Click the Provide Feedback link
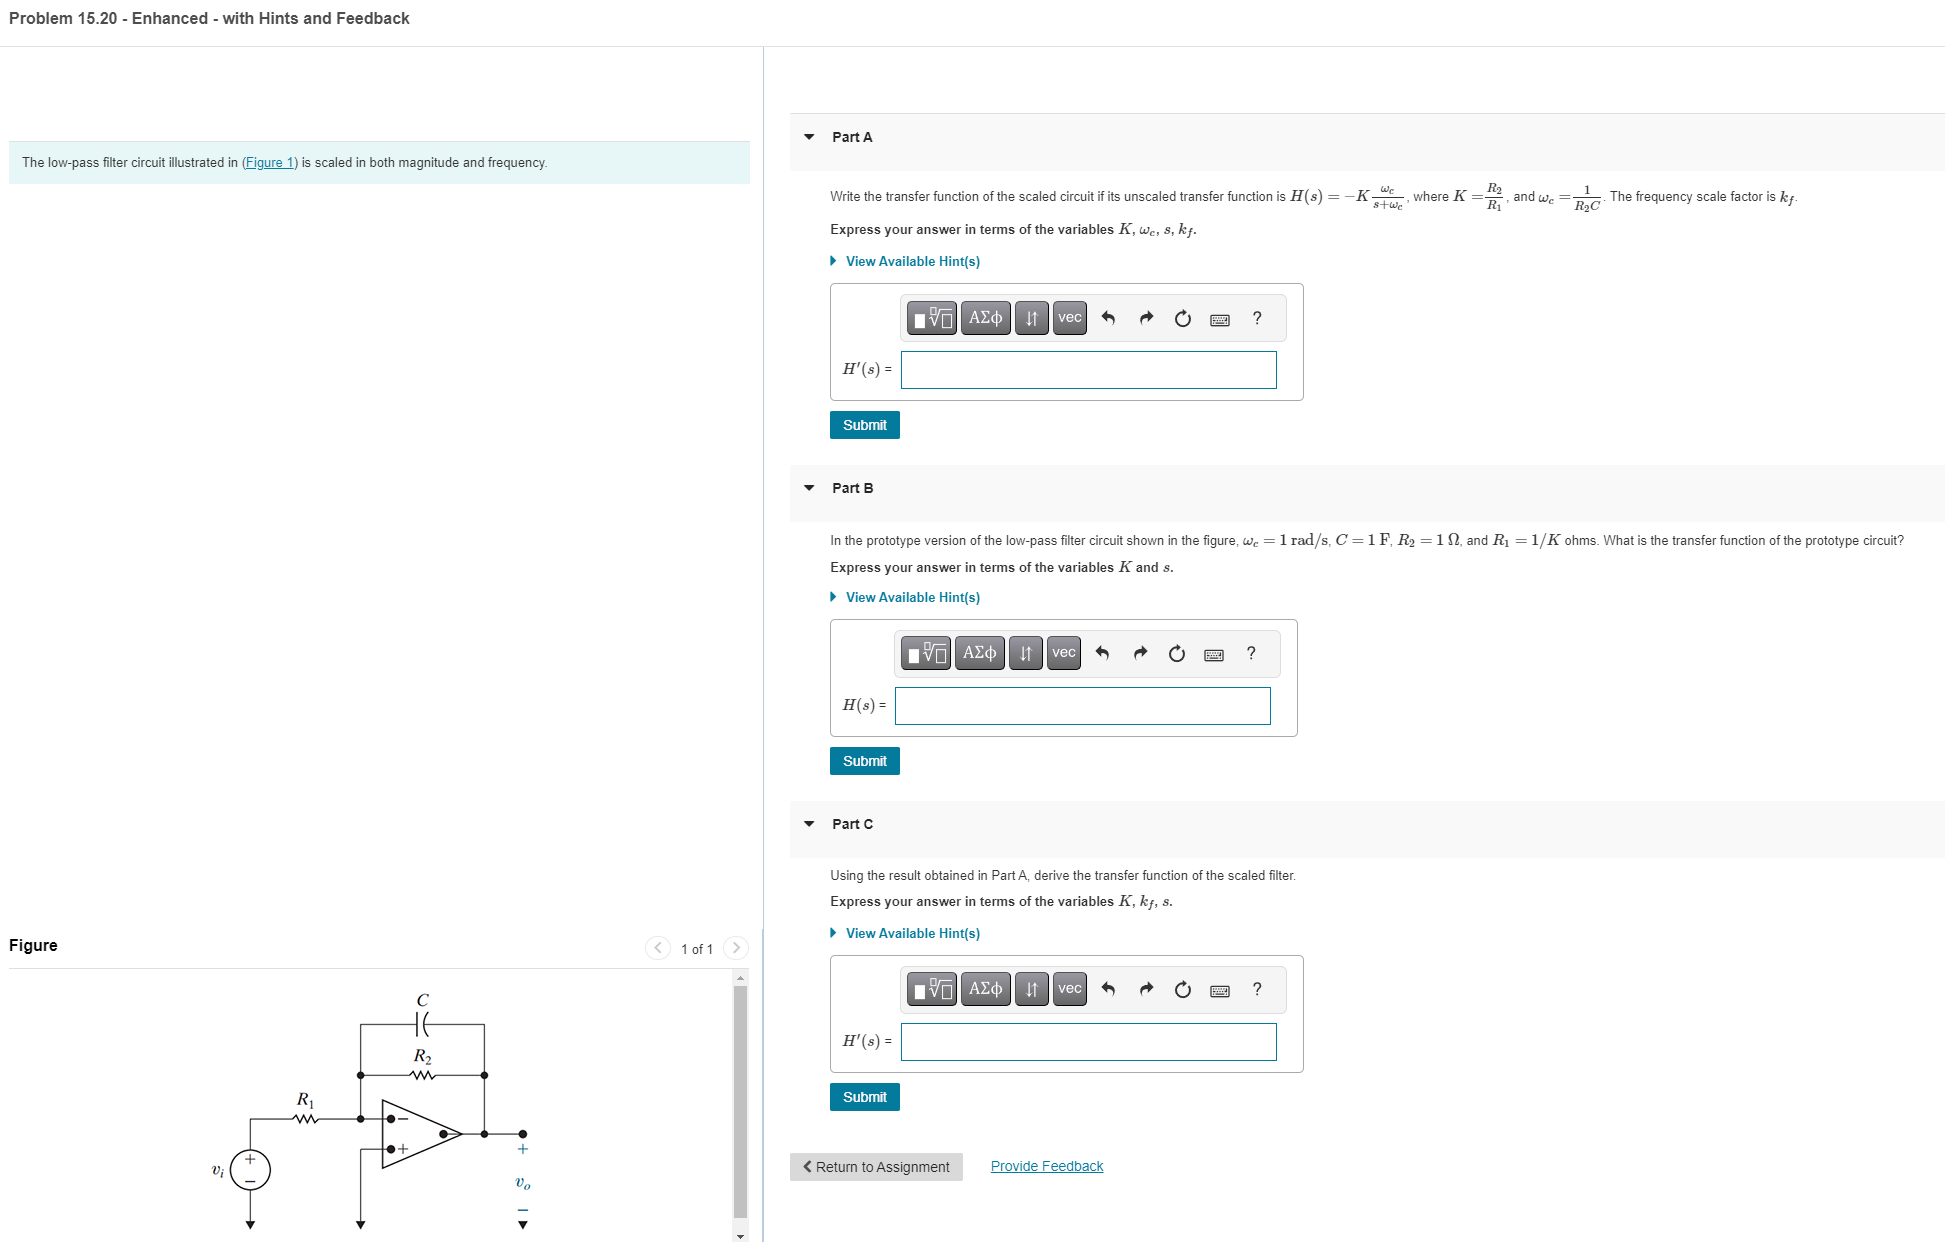The height and width of the screenshot is (1242, 1945). (x=1046, y=1166)
